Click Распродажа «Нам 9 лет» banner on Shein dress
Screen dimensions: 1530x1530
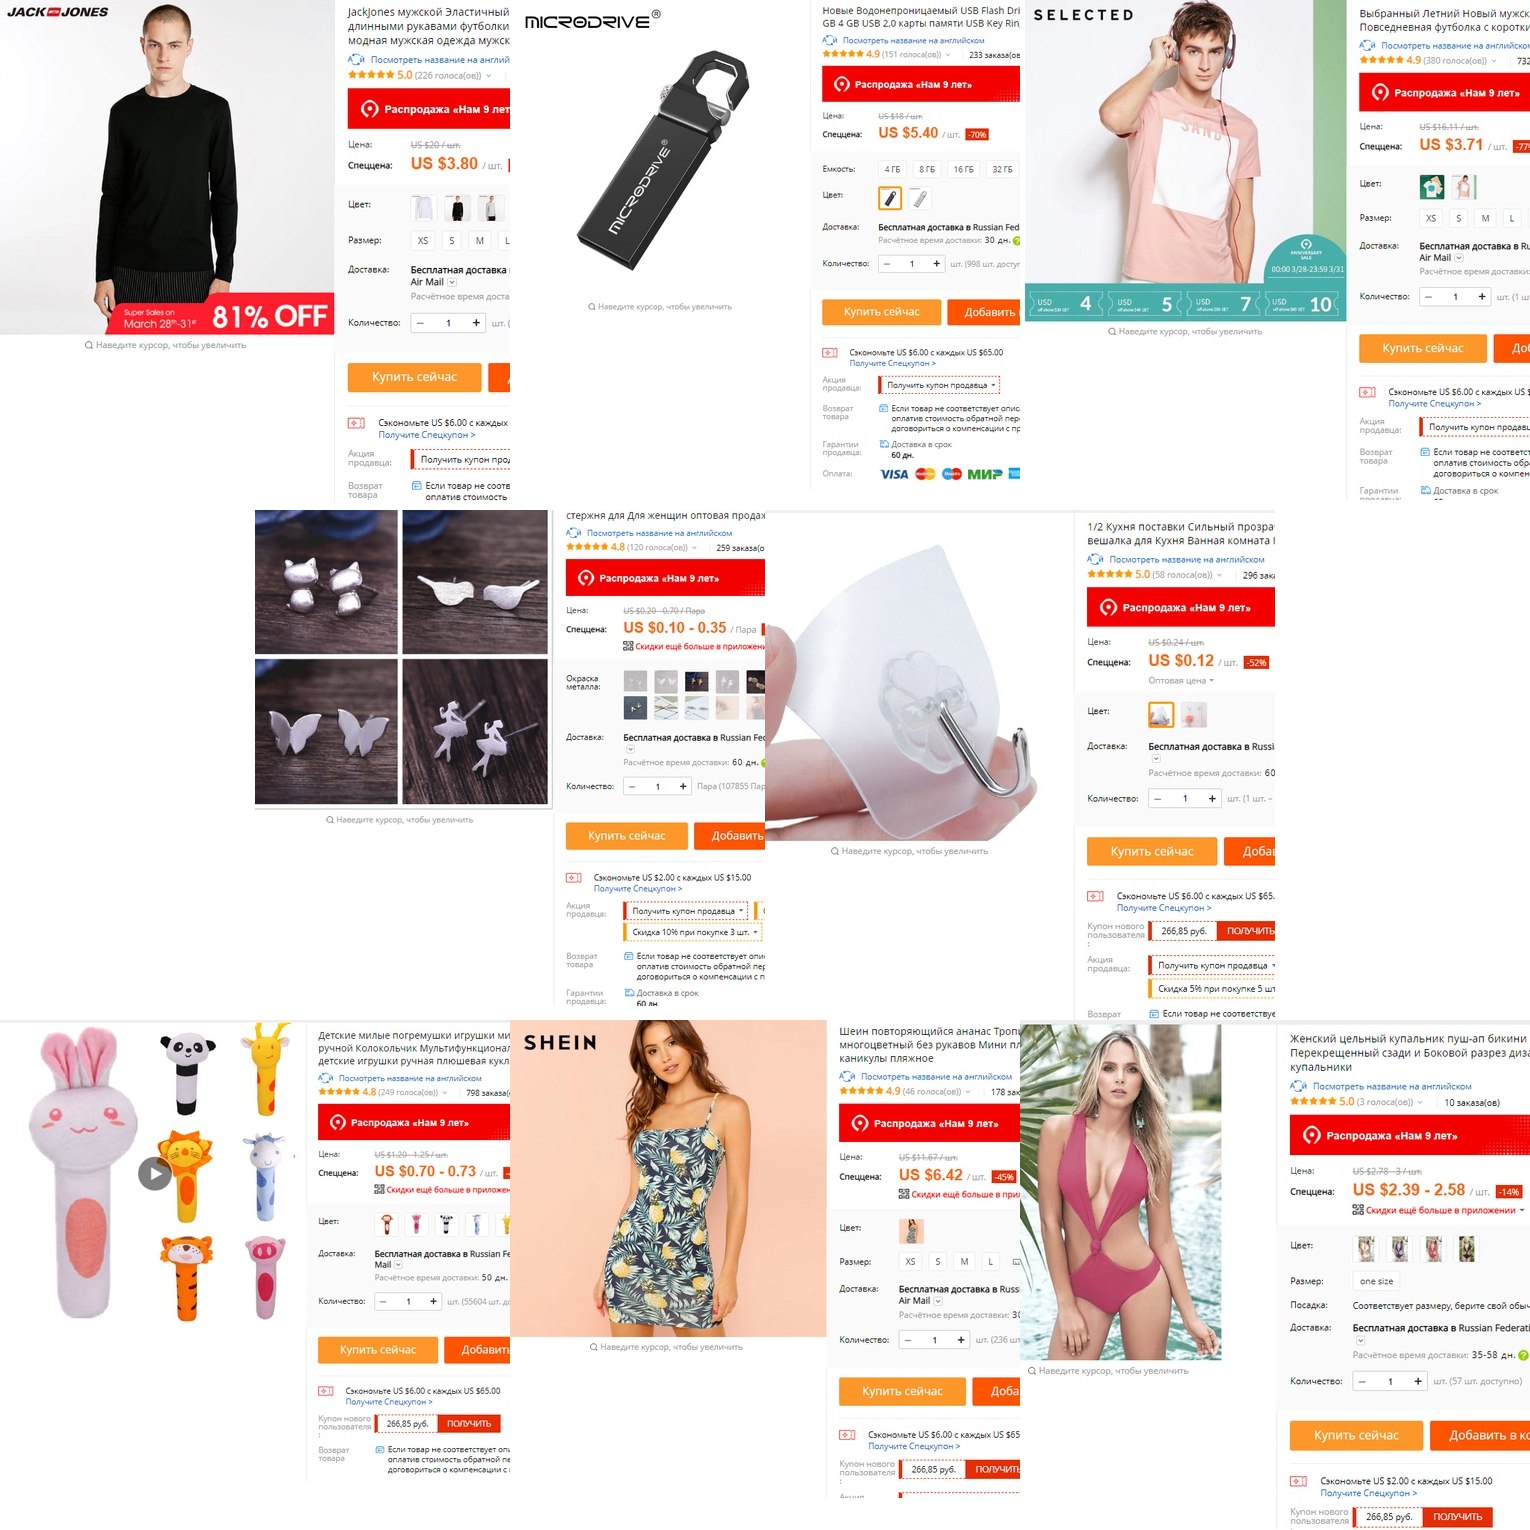929,1123
